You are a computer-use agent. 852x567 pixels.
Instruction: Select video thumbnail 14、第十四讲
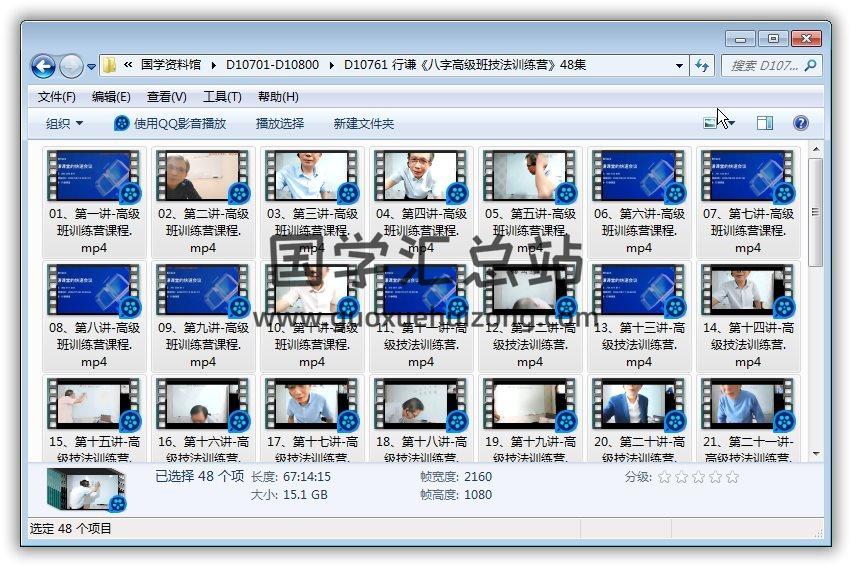coord(748,290)
